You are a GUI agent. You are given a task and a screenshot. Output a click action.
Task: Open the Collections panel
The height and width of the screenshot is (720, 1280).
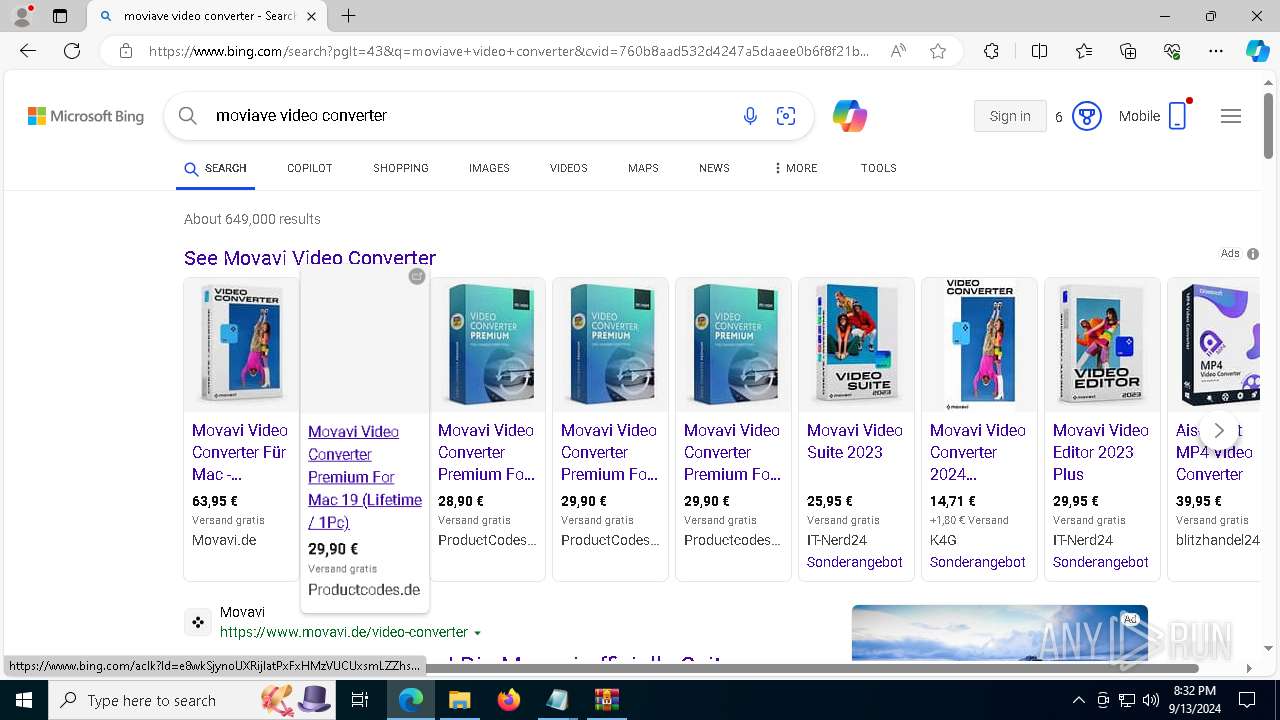coord(1128,51)
